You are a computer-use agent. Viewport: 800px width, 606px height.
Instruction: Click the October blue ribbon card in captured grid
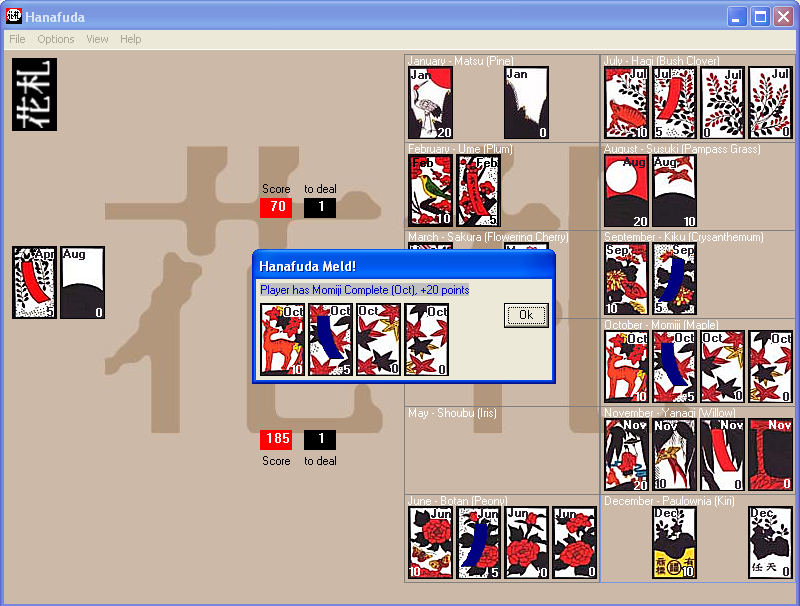[674, 367]
